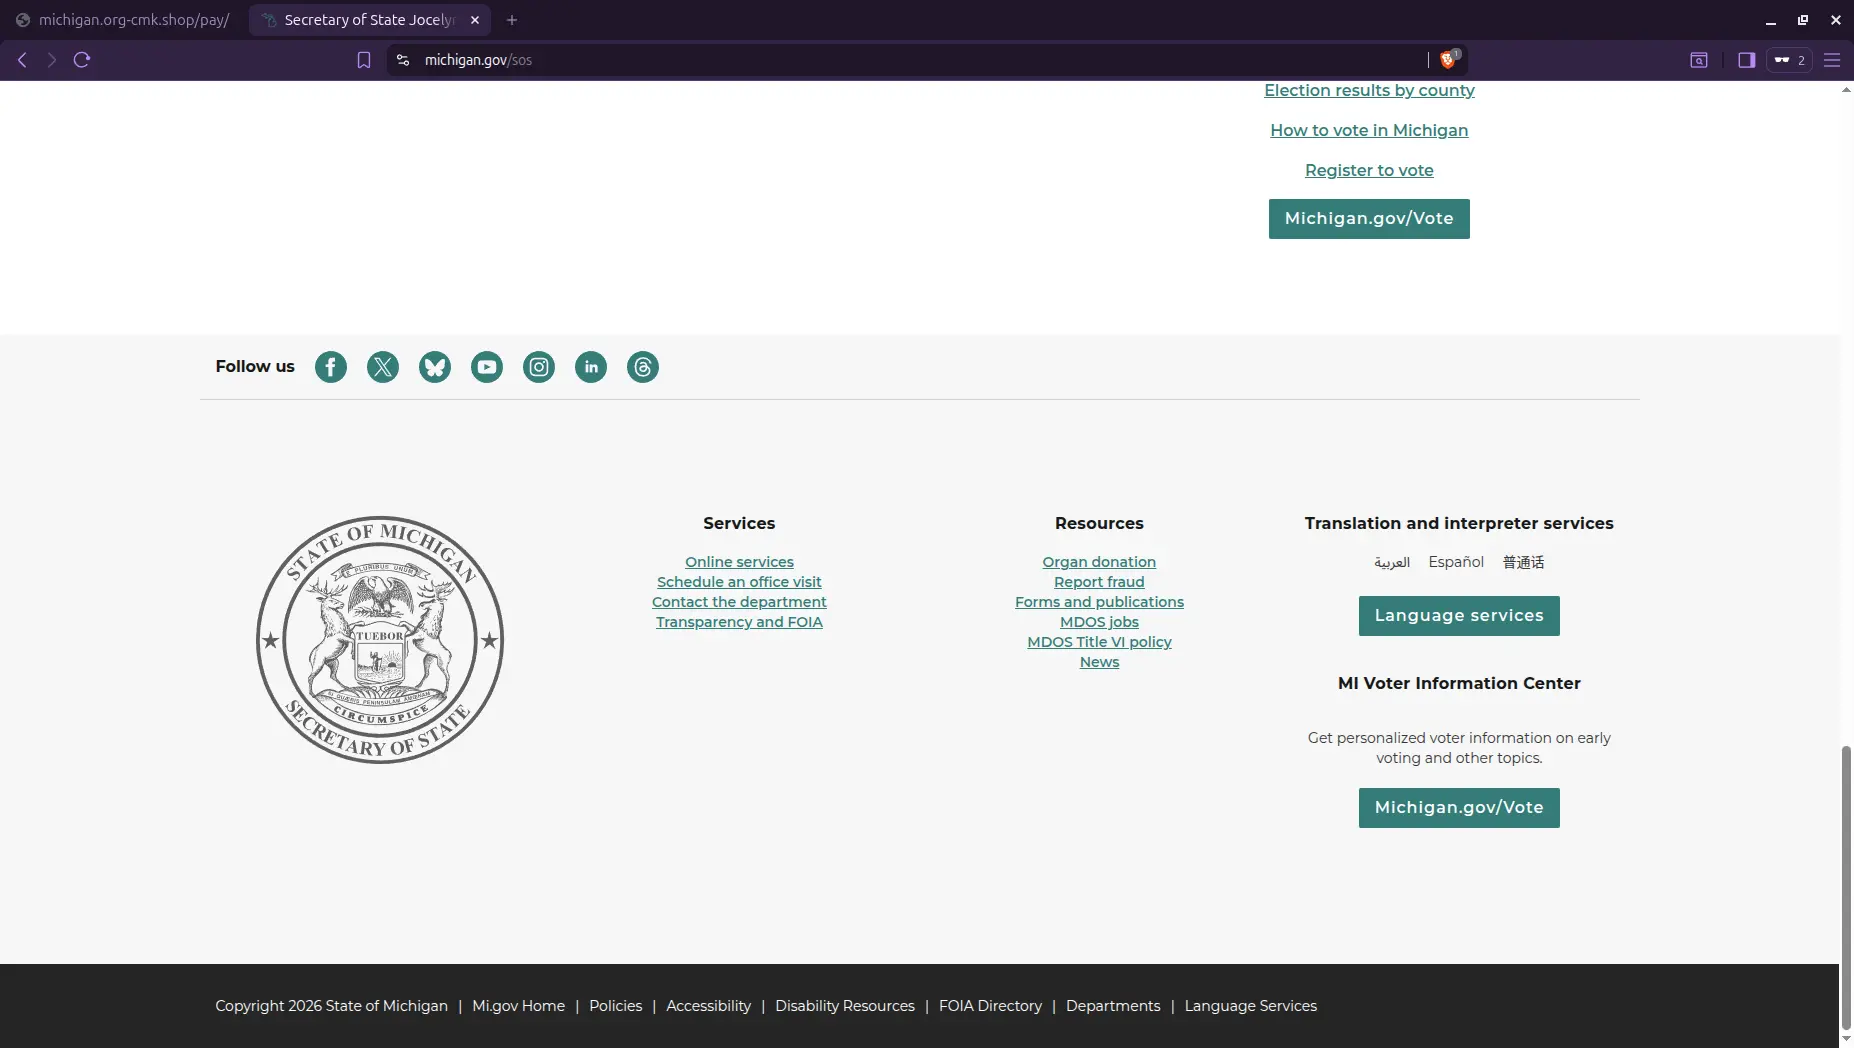Open a new browser tab
This screenshot has height=1048, width=1854.
click(x=511, y=19)
